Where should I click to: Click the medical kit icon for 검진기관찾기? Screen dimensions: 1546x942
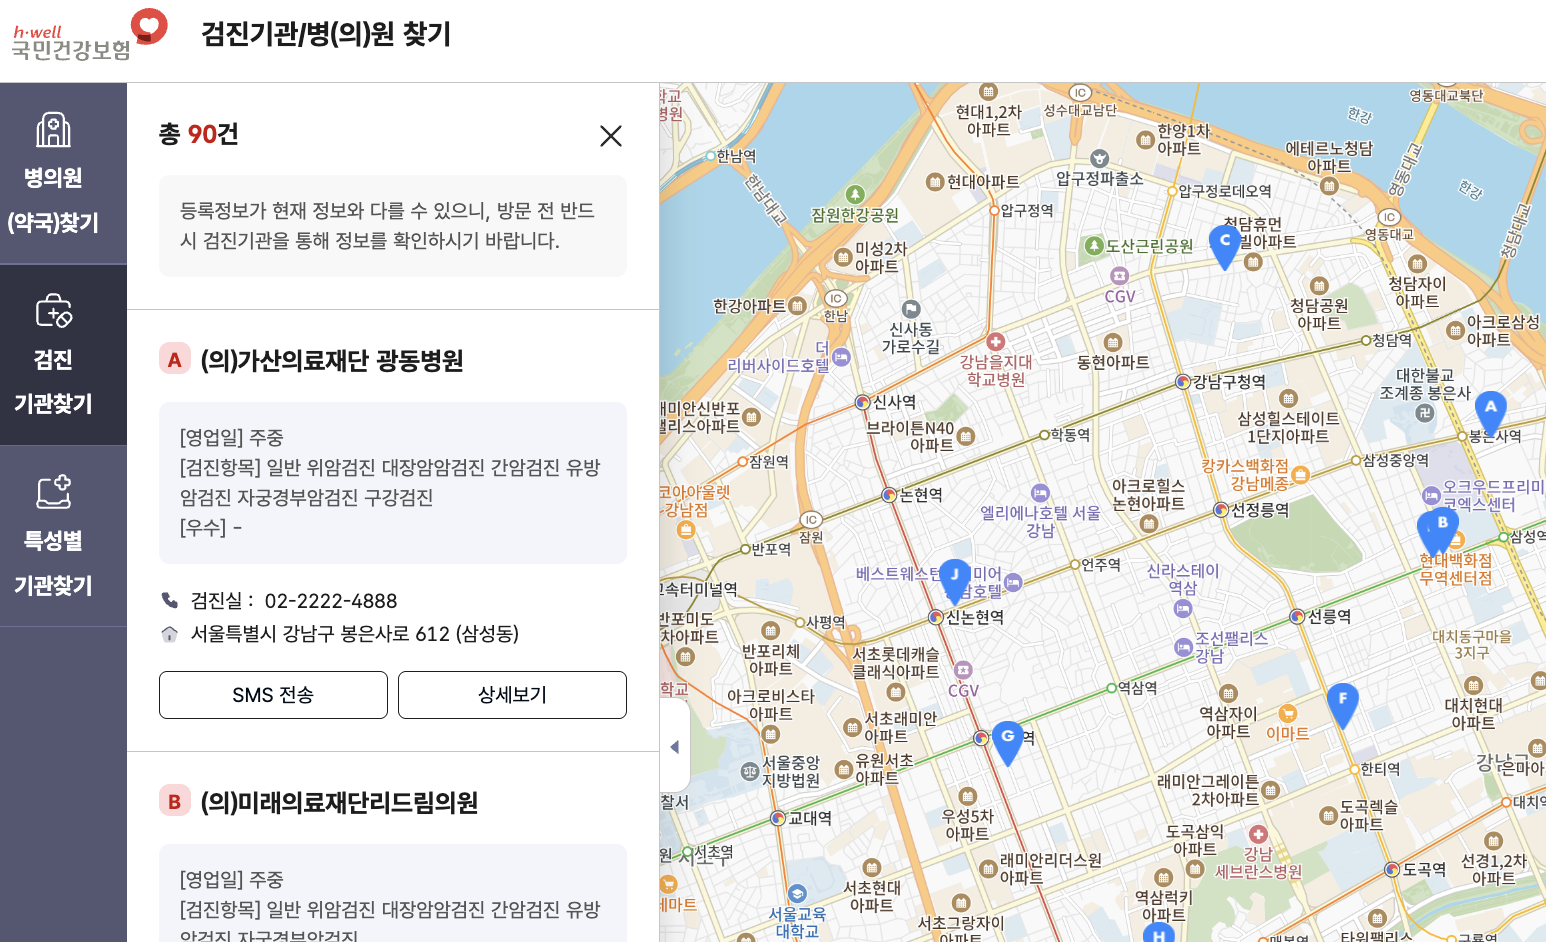53,311
